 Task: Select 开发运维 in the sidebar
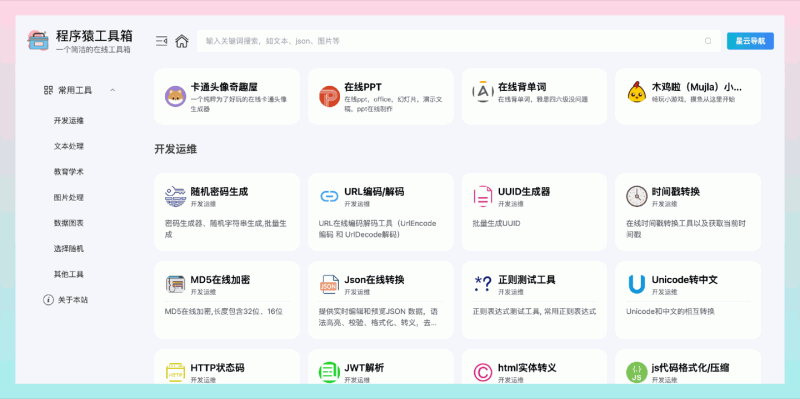pos(69,121)
